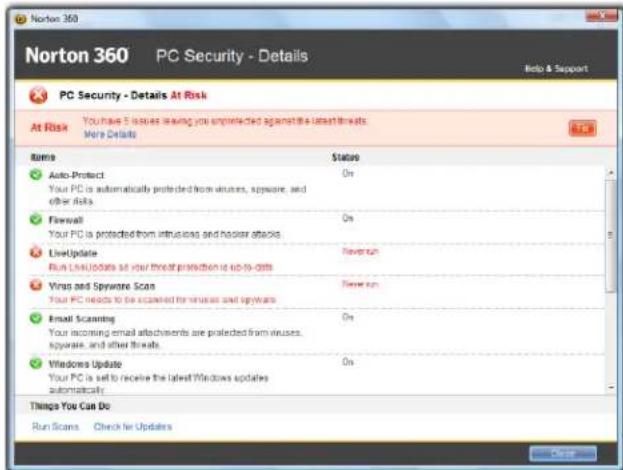This screenshot has height=470, width=623.
Task: Click red X icon beside Virus and Spyware Scan
Action: tap(36, 284)
